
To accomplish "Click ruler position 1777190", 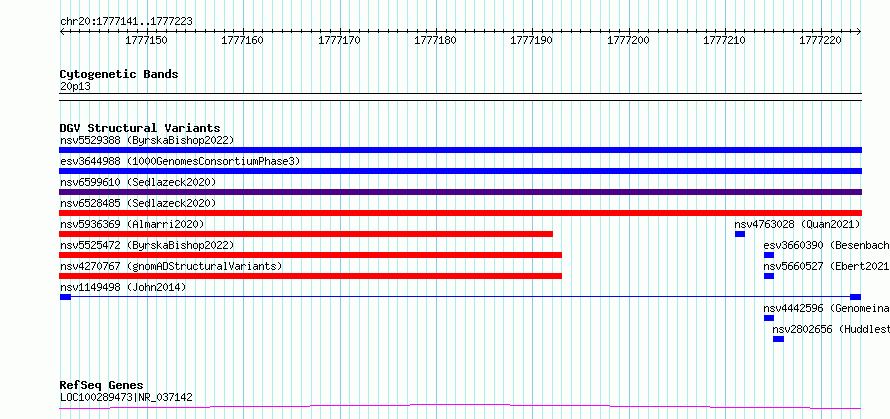I will [532, 40].
